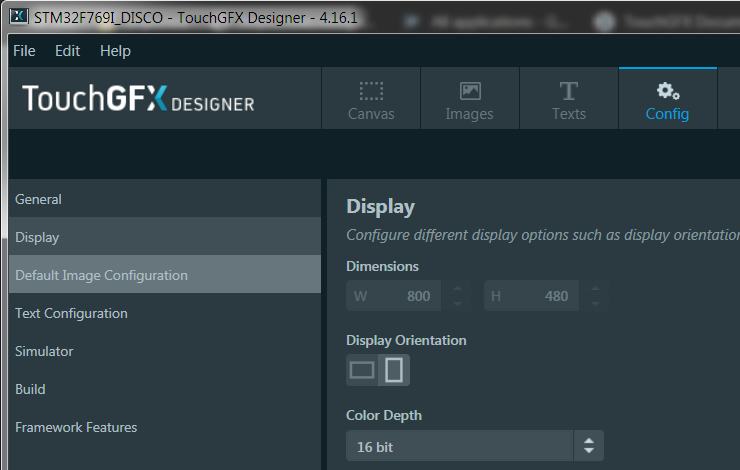Click the app icon in the title bar
Image resolution: width=740 pixels, height=470 pixels.
click(19, 17)
